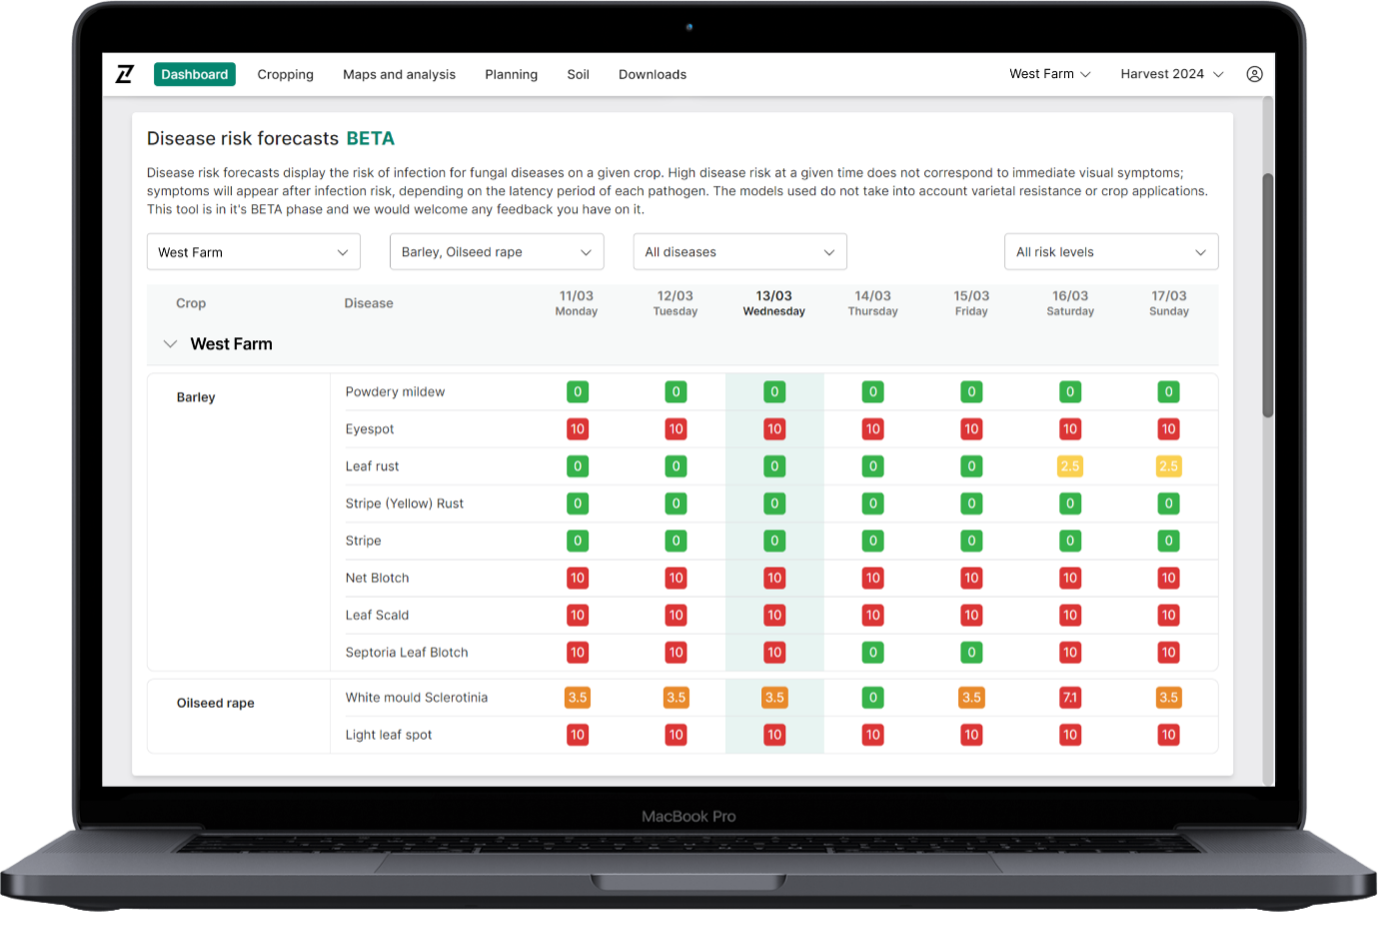The height and width of the screenshot is (925, 1381).
Task: Open the Barley, Oilseed rape crop filter
Action: point(497,252)
